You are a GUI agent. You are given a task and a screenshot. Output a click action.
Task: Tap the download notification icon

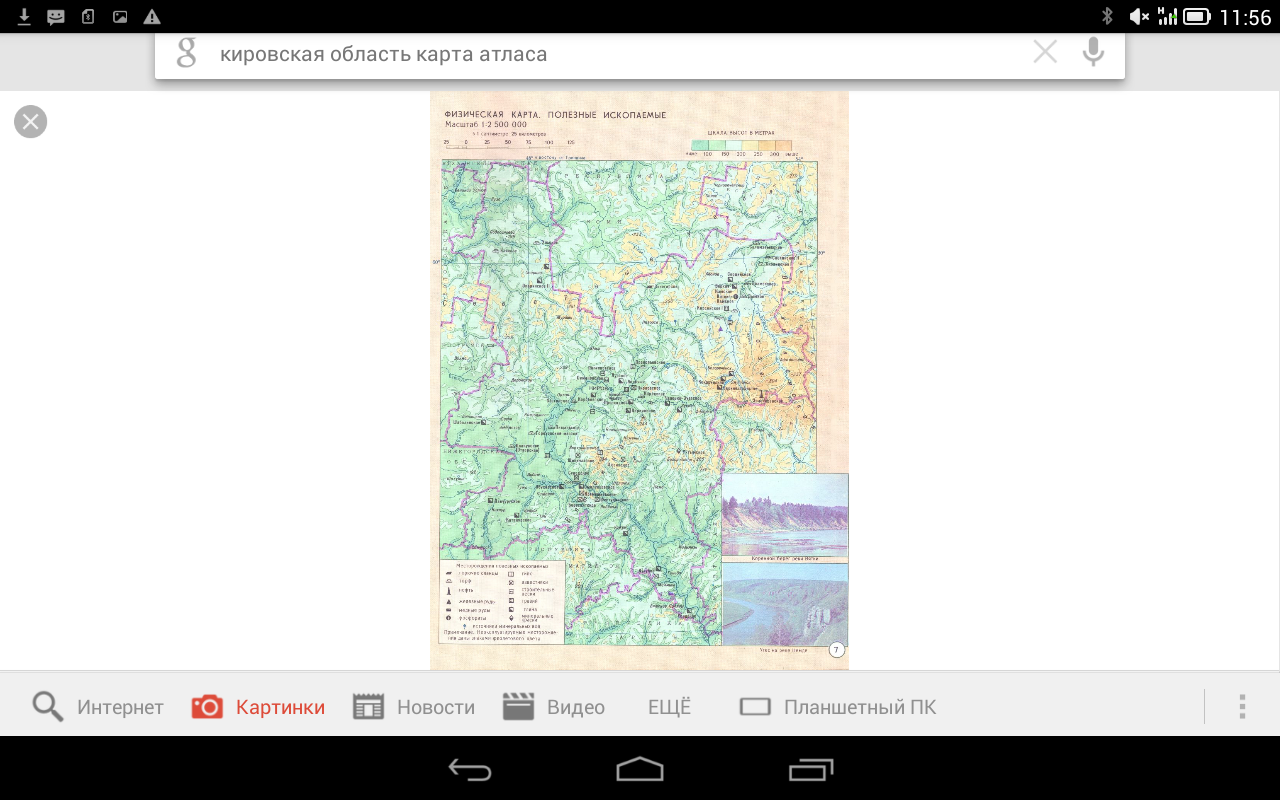24,16
